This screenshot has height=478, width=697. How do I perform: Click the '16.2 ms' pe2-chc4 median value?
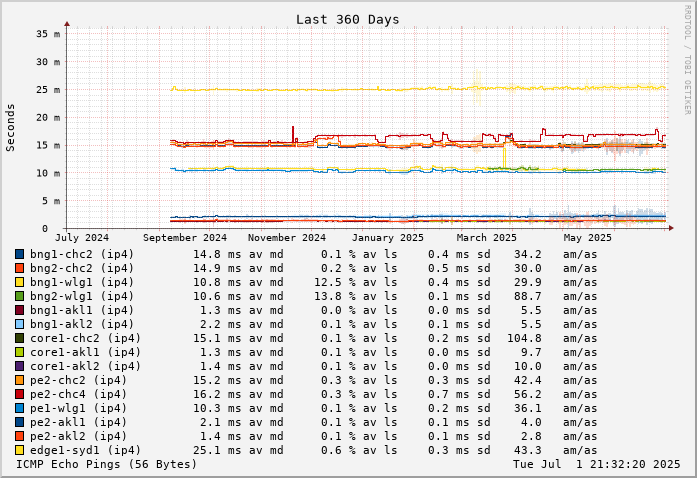217,394
